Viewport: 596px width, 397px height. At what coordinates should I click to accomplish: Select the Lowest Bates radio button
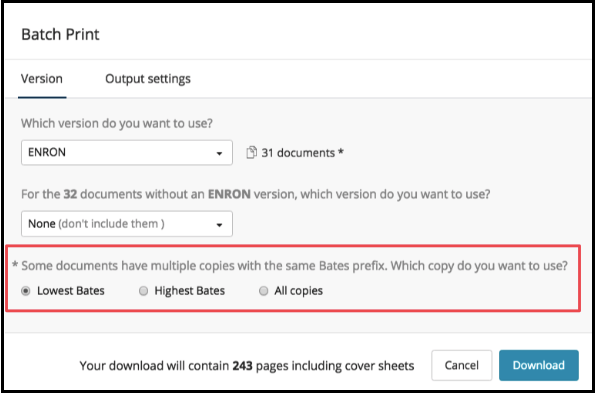[25, 291]
